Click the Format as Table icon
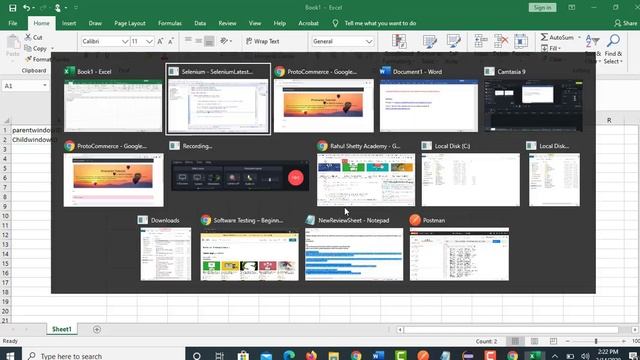This screenshot has width=640, height=360. coord(429,42)
